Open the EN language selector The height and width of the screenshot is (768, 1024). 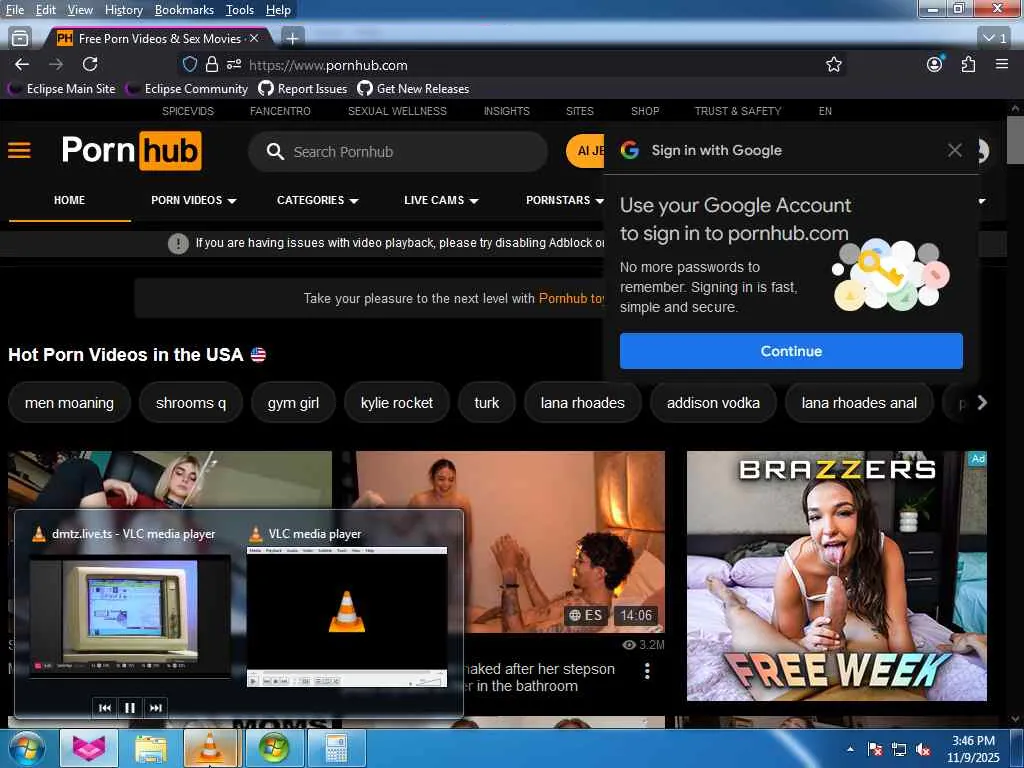(x=825, y=111)
